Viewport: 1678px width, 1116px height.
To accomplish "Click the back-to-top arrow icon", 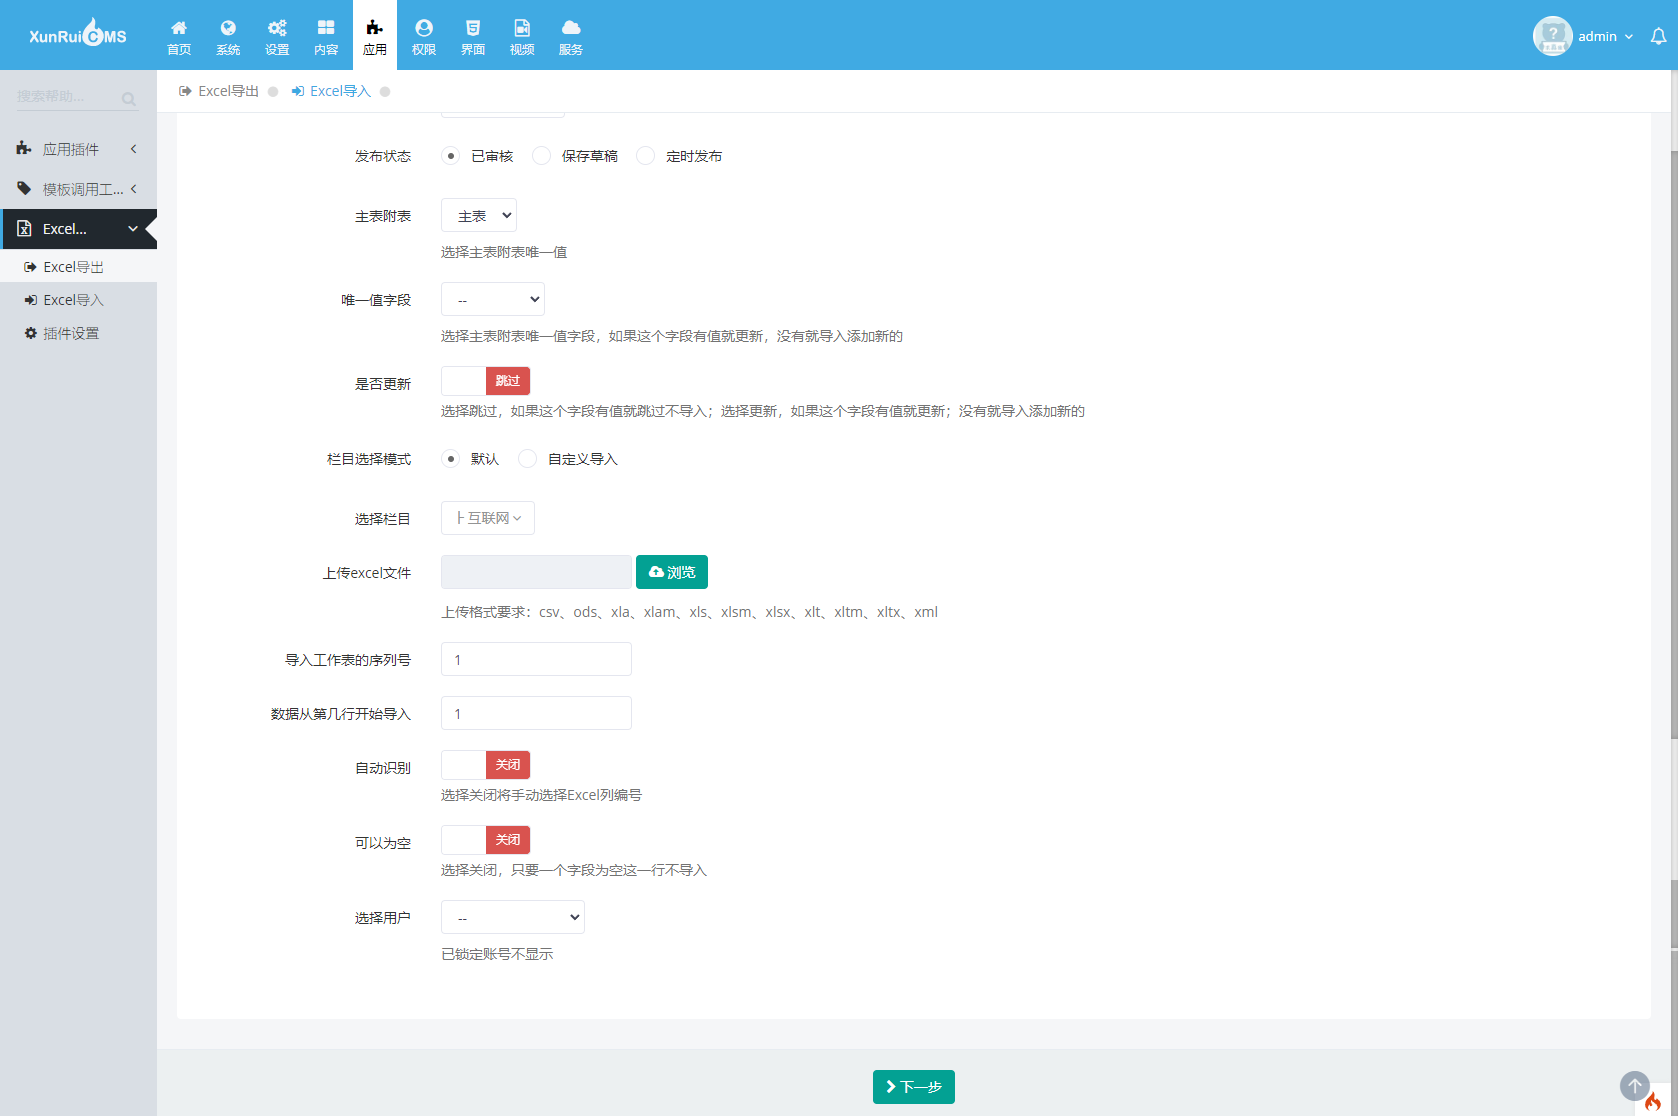I will [x=1635, y=1085].
